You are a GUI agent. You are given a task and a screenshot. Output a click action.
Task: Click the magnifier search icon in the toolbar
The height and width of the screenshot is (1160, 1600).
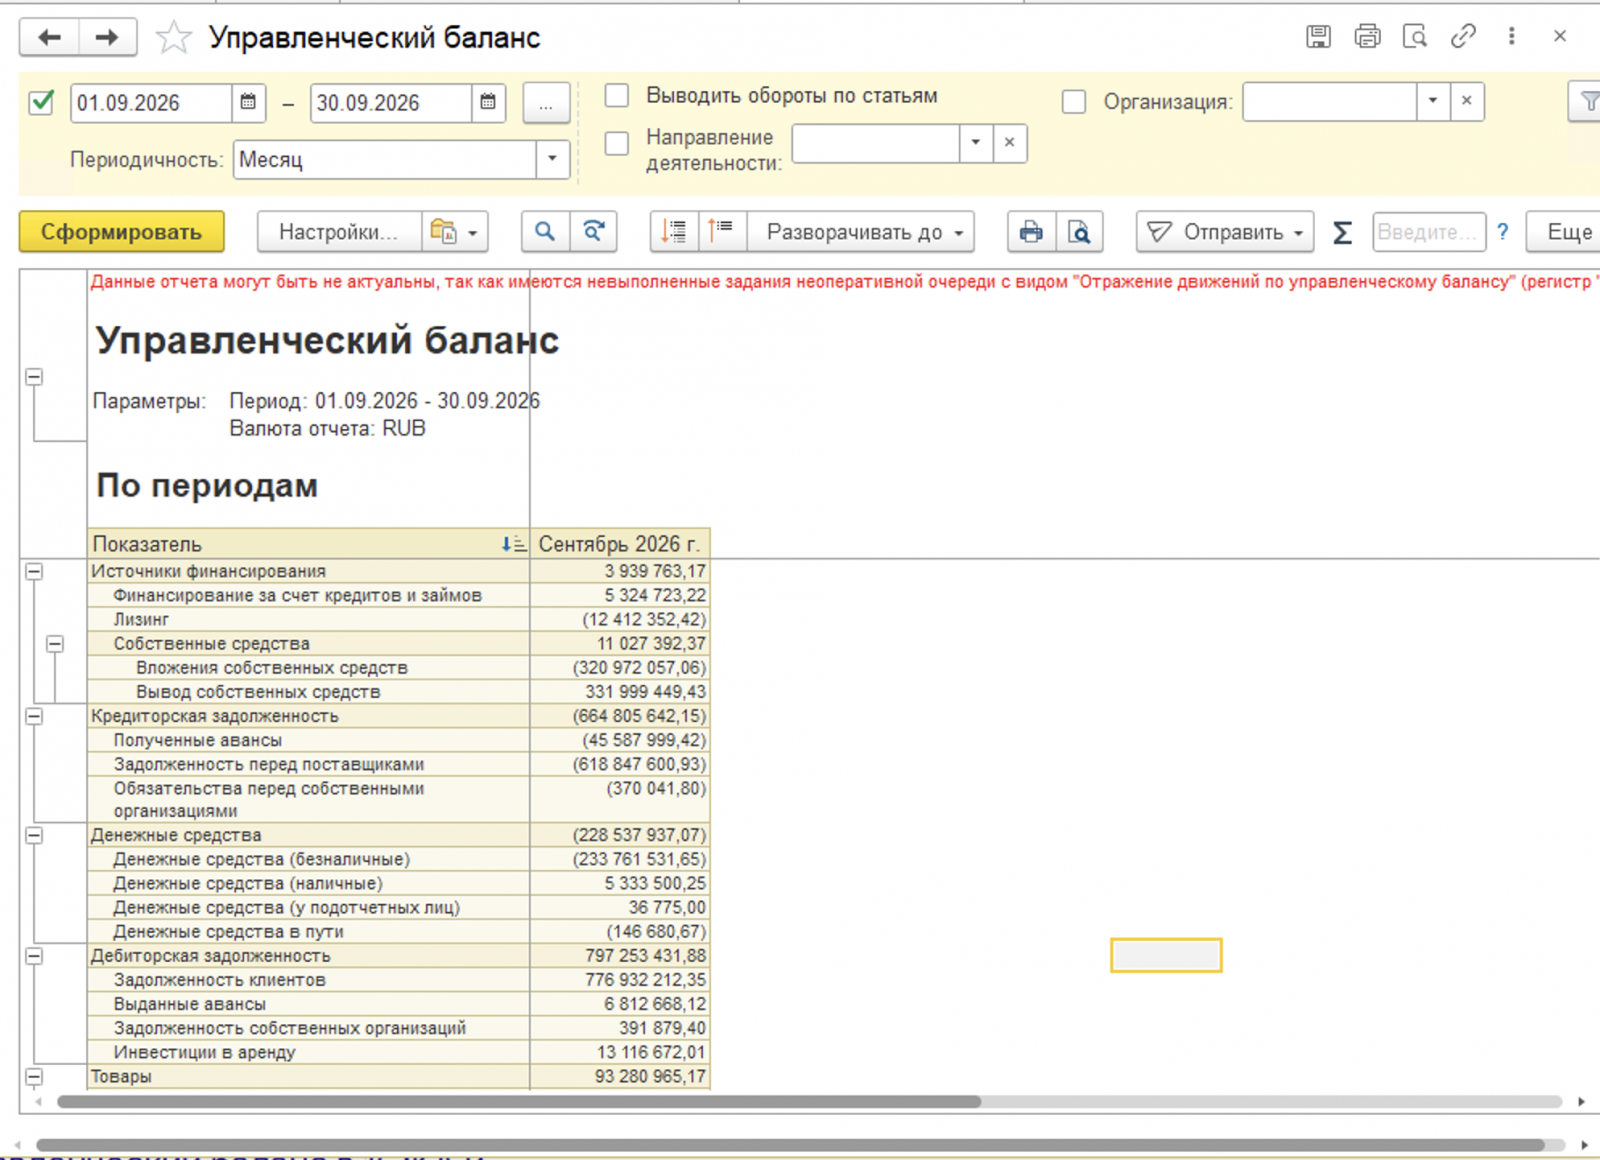[x=545, y=232]
